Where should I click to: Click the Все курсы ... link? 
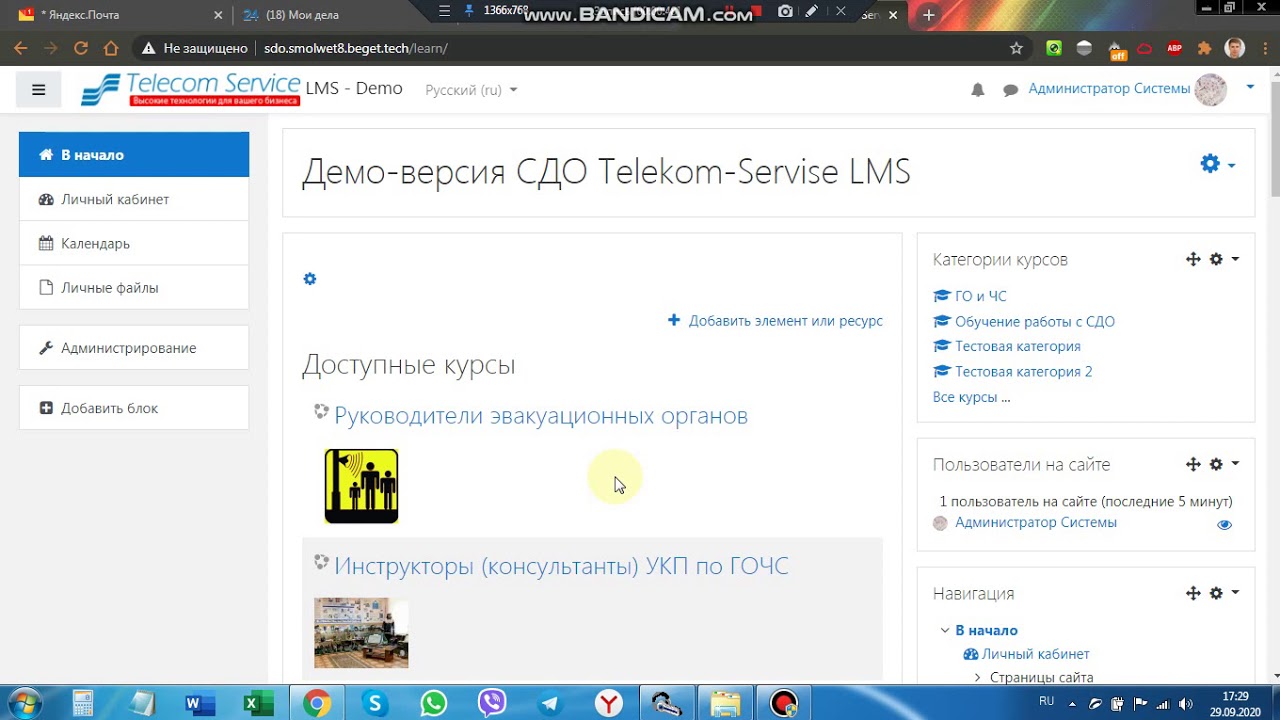(x=971, y=397)
